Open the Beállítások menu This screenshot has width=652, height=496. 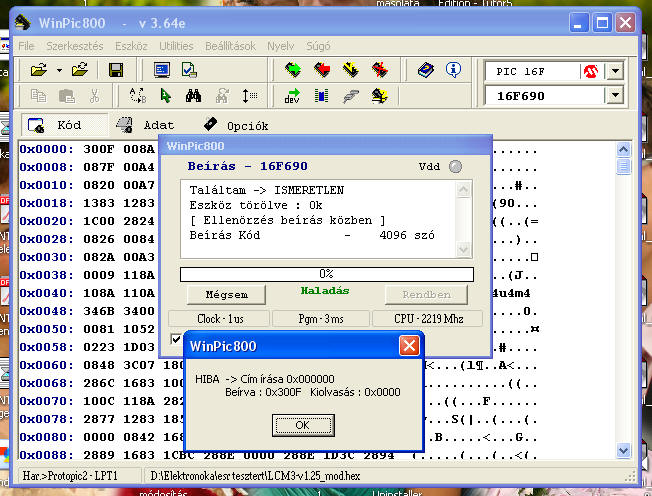pyautogui.click(x=230, y=46)
